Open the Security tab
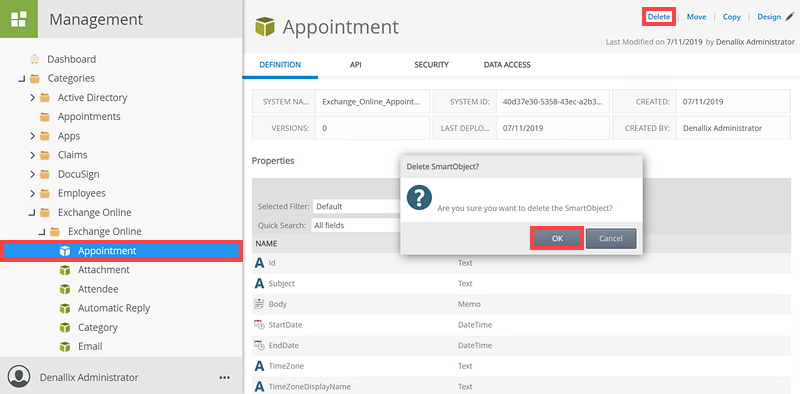This screenshot has height=394, width=800. click(431, 65)
